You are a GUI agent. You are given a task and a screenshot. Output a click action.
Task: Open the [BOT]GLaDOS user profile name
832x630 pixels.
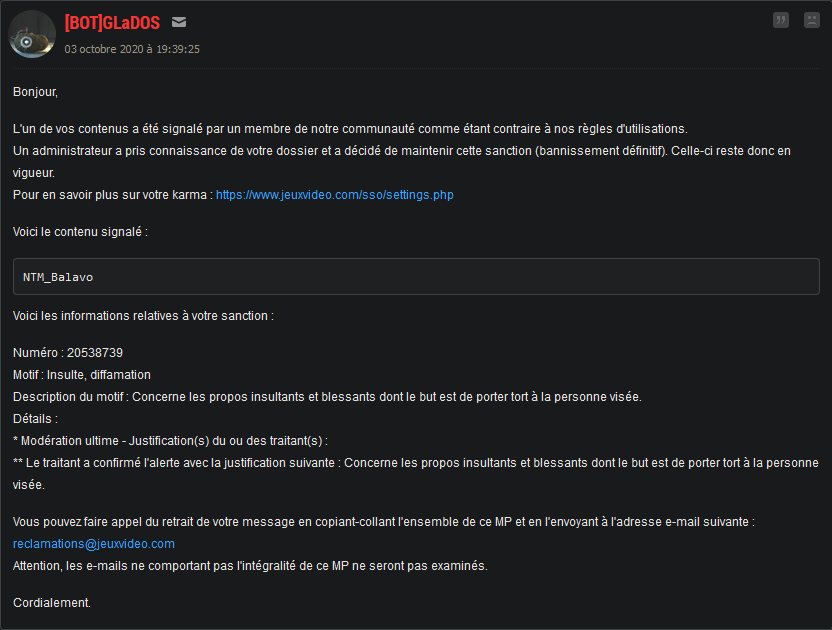tap(112, 23)
